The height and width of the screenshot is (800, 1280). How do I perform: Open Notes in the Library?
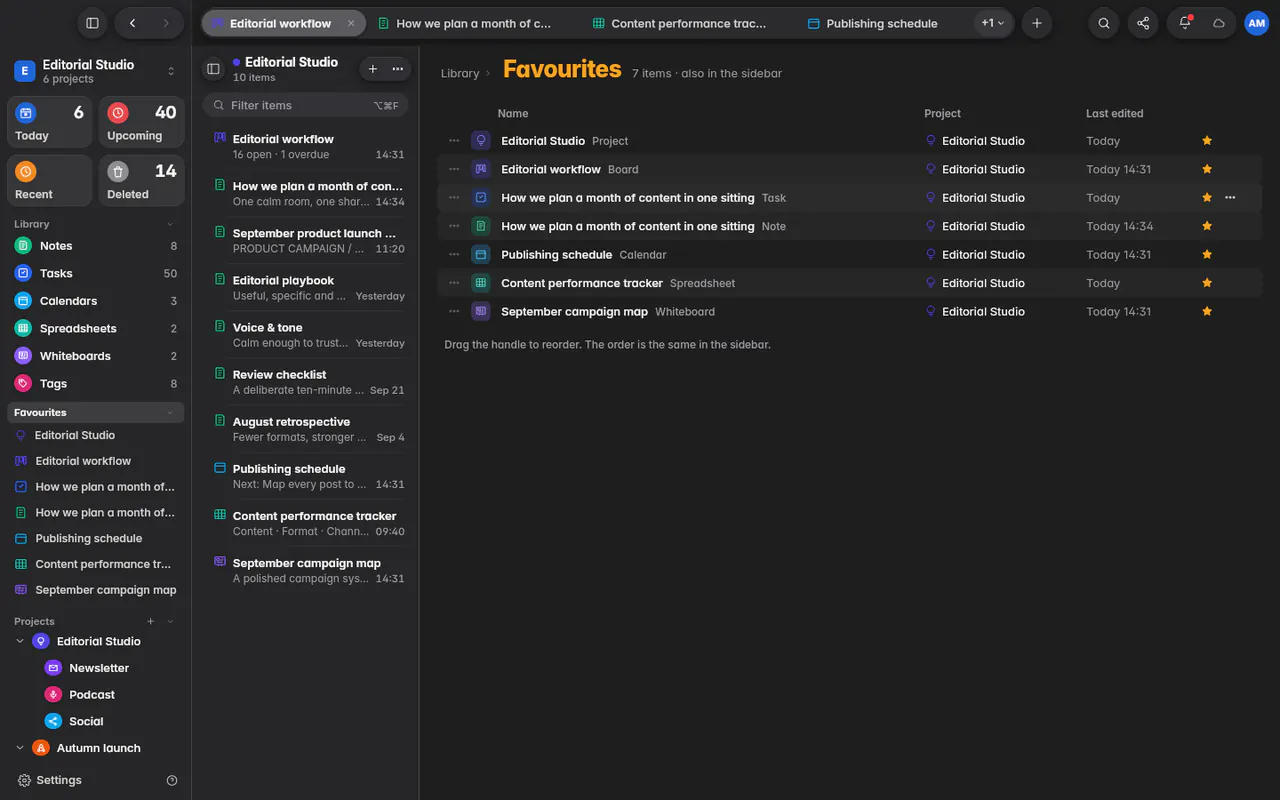[96, 246]
